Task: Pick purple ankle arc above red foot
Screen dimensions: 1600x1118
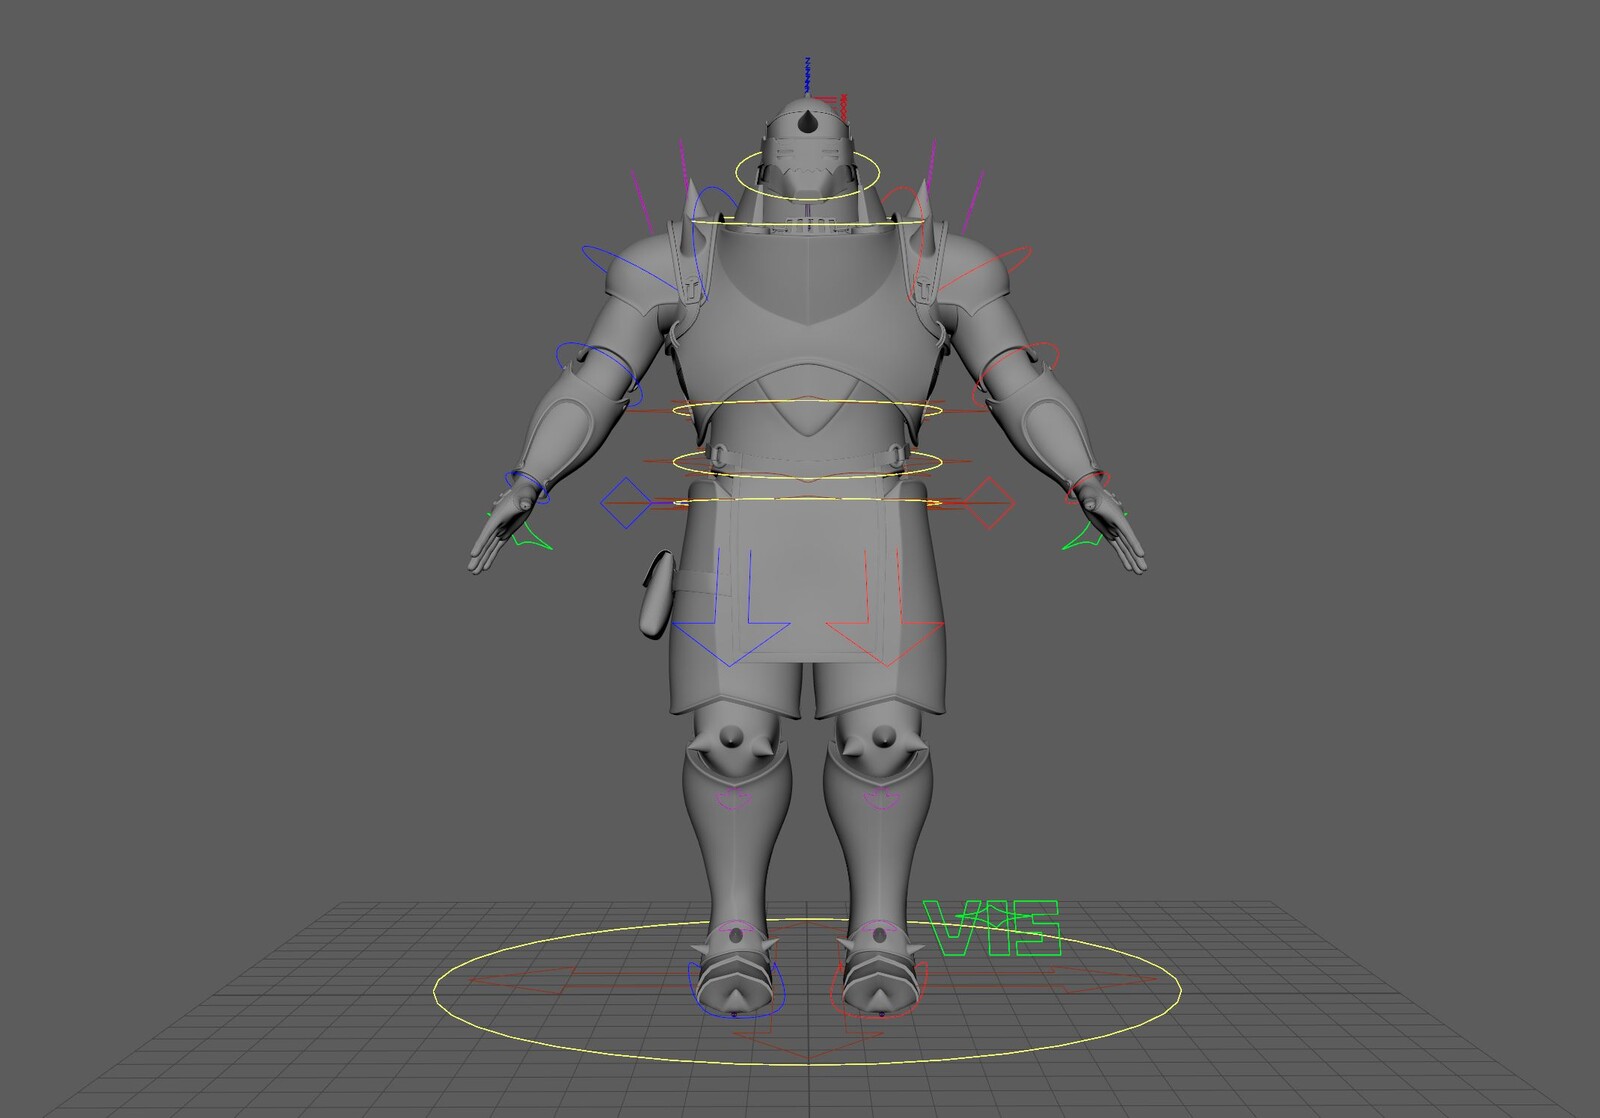Action: [x=879, y=926]
